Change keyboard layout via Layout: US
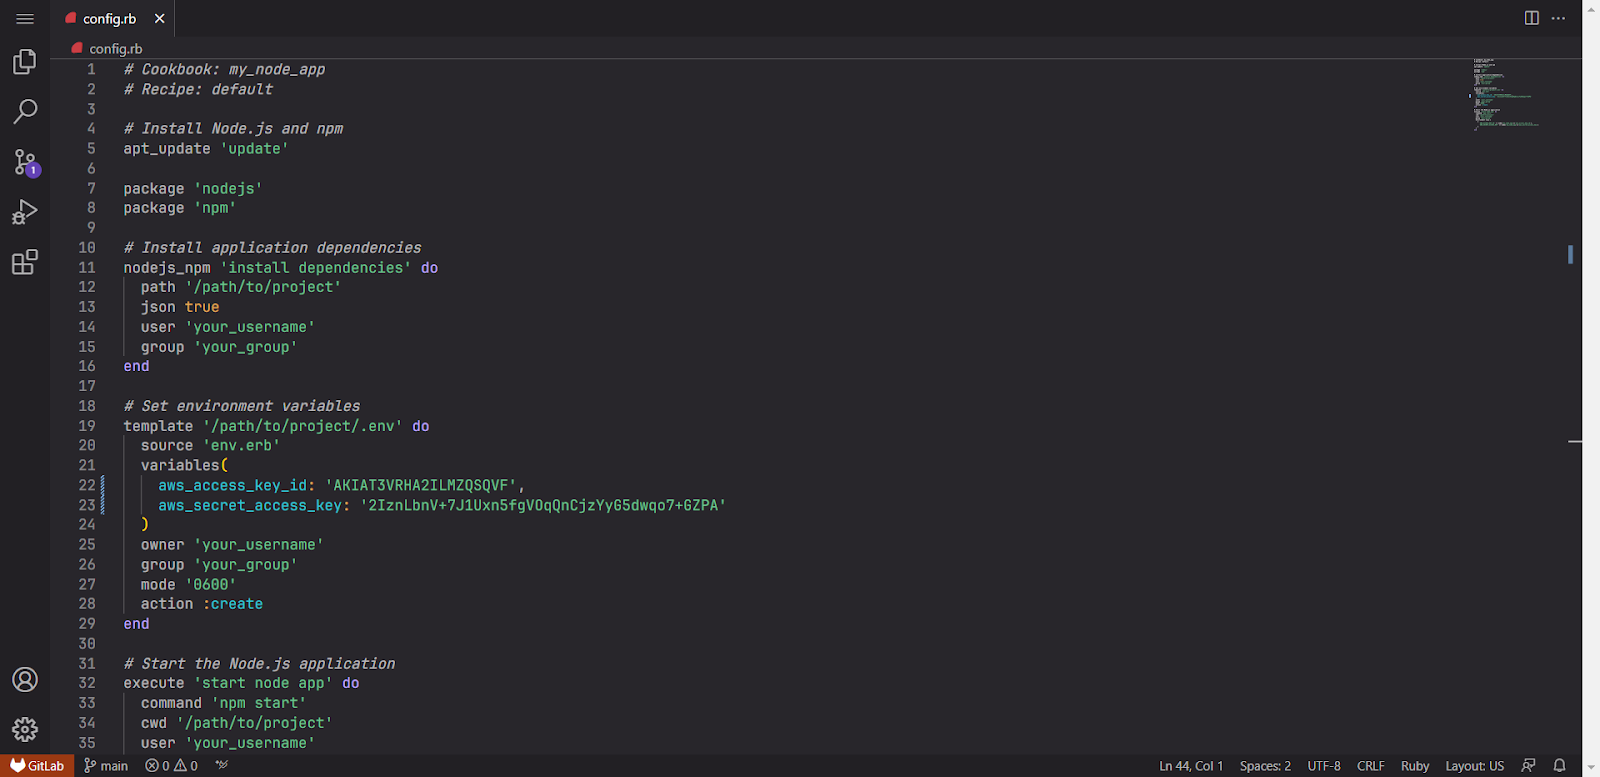Viewport: 1600px width, 777px height. 1474,766
